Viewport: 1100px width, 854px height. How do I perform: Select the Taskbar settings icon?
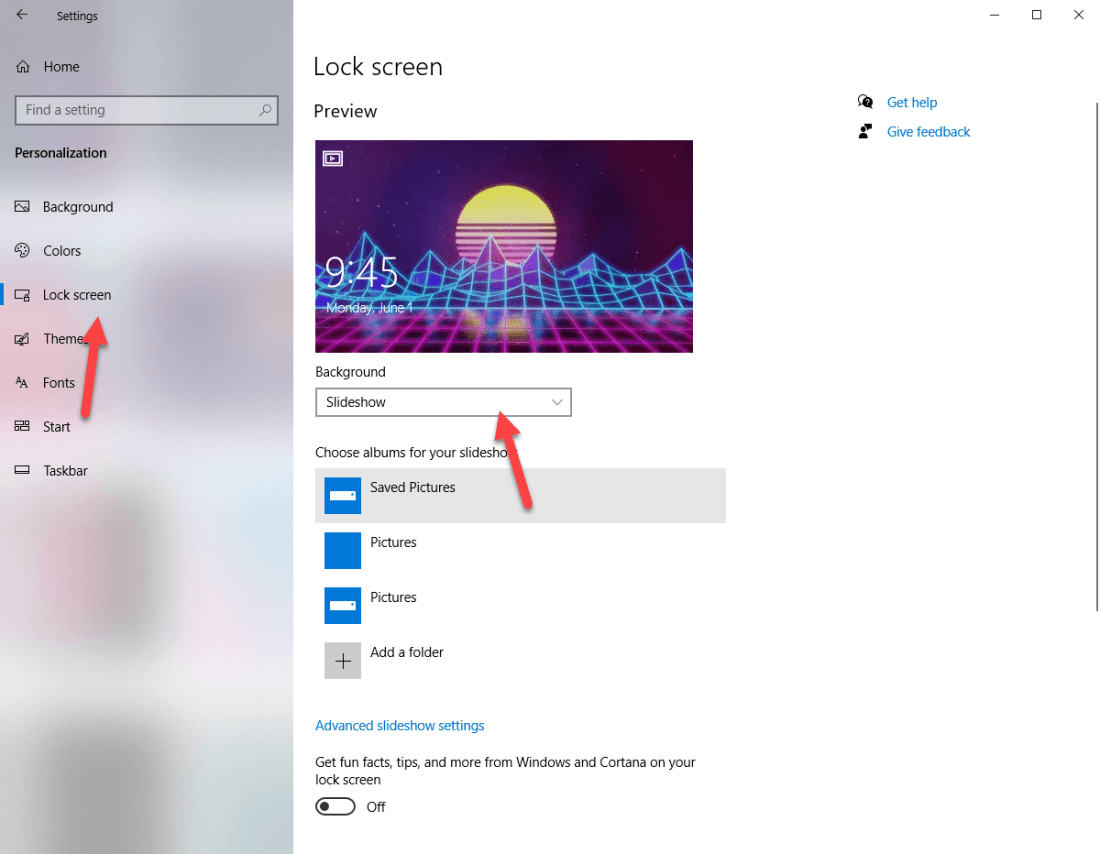coord(22,470)
